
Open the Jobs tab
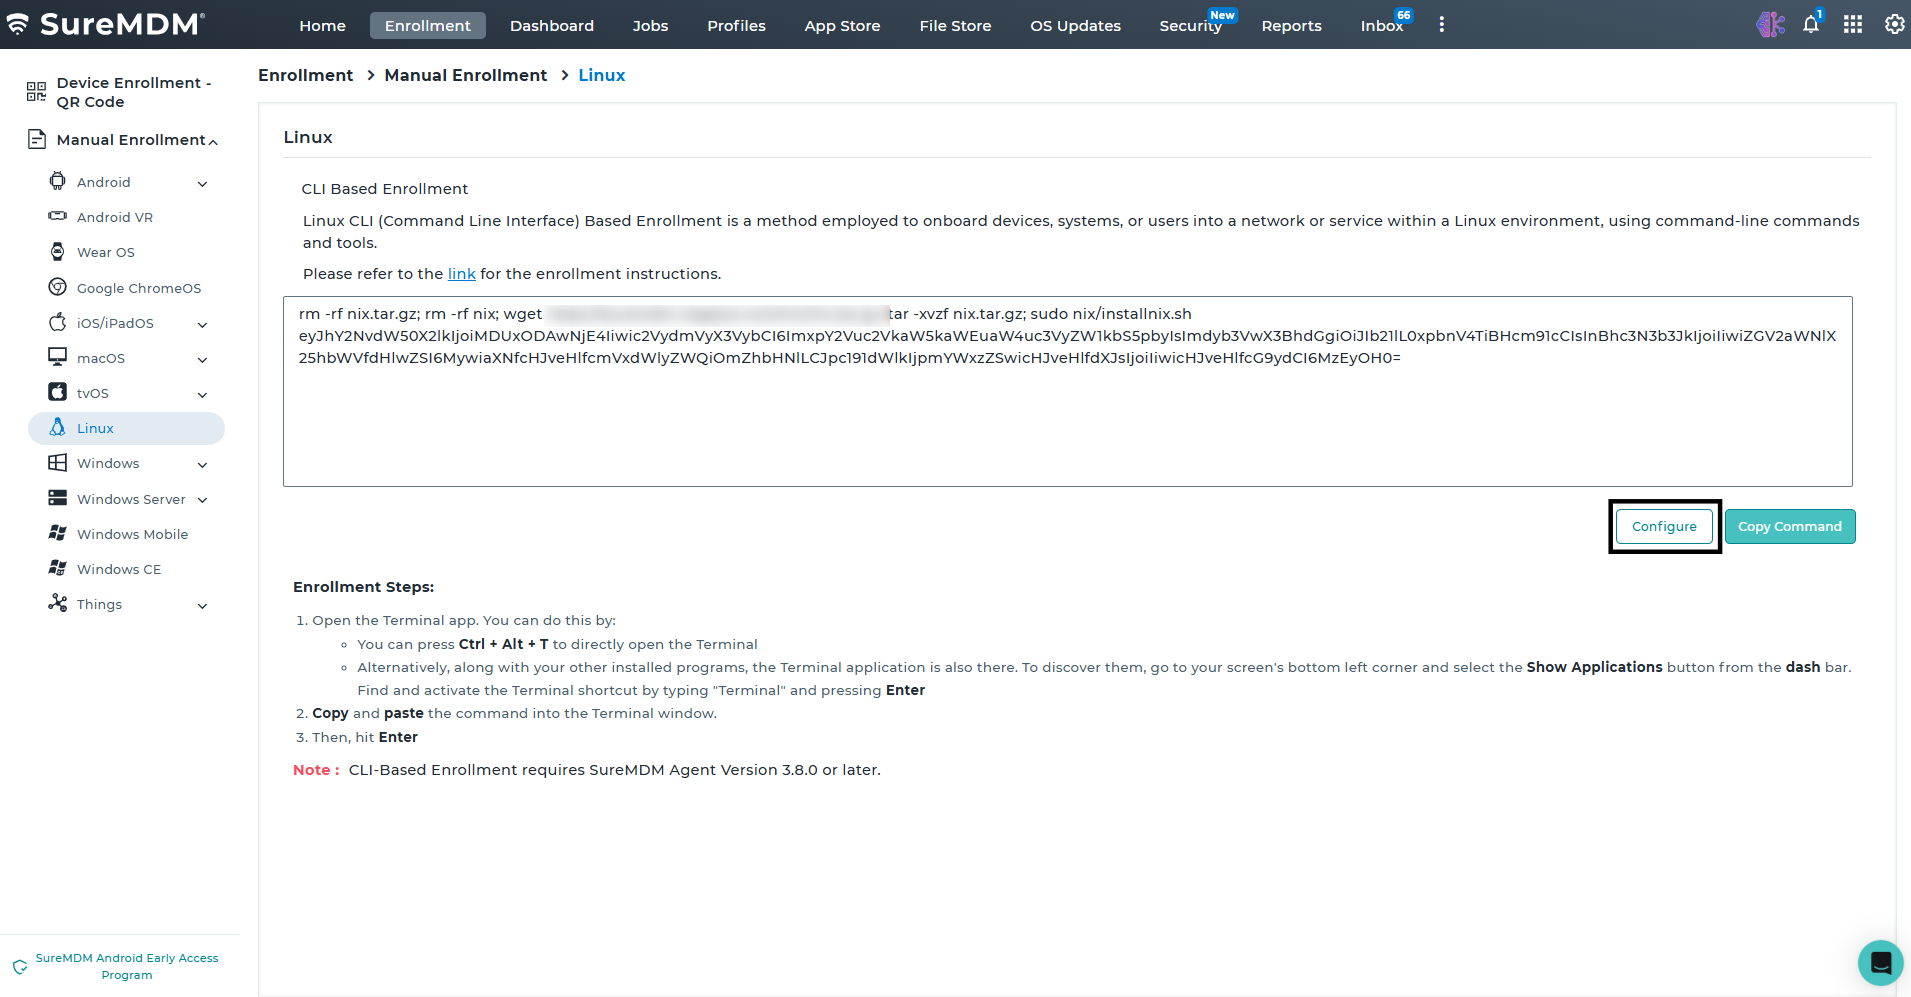coord(650,26)
